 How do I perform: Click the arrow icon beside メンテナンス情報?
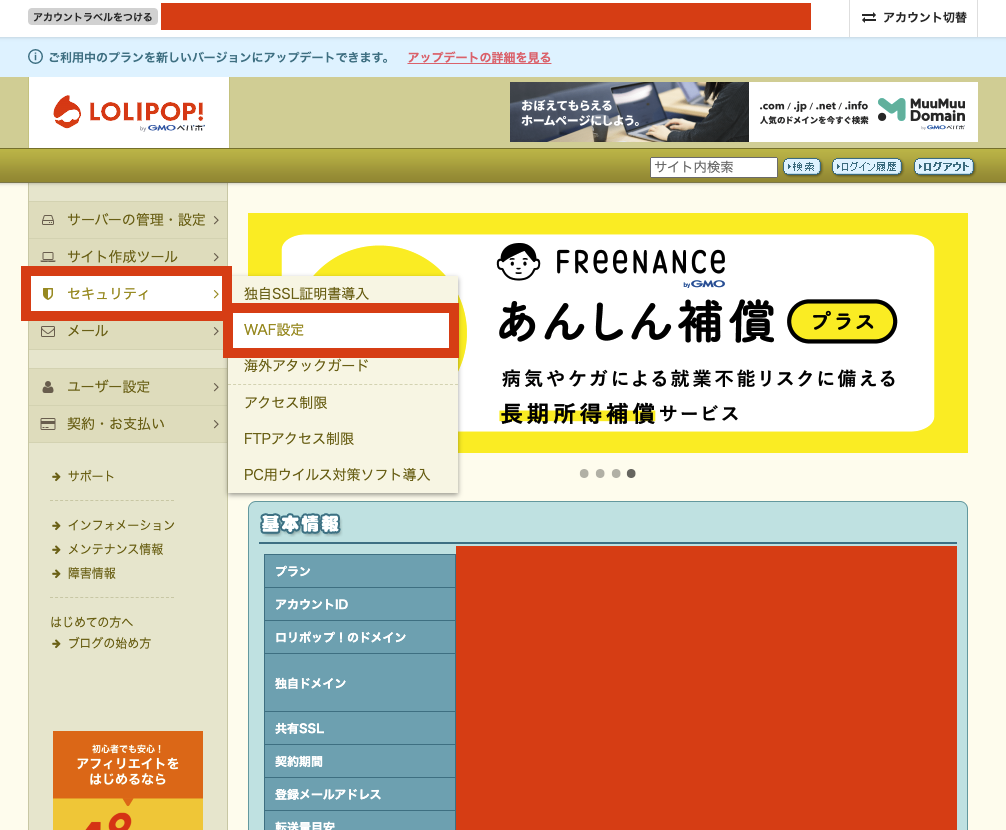pos(56,550)
